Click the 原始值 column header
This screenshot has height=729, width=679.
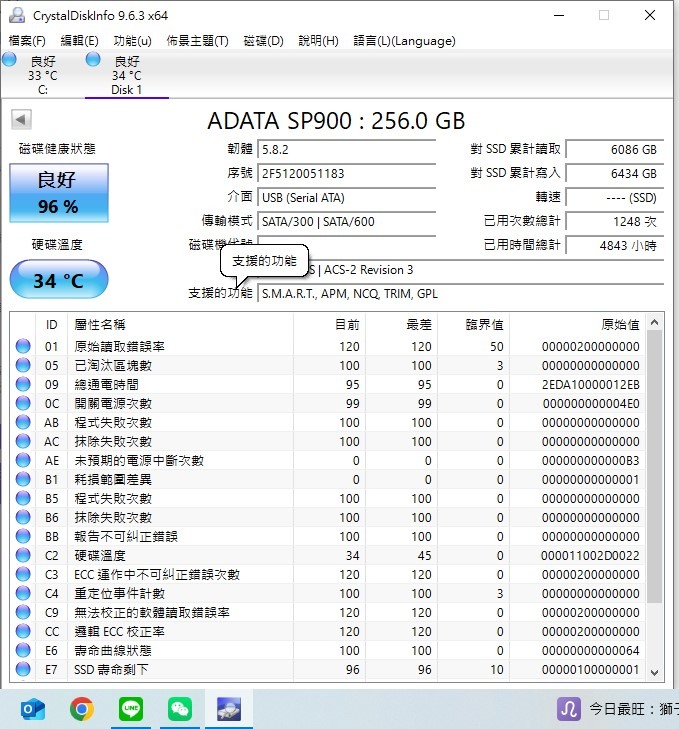(577, 325)
